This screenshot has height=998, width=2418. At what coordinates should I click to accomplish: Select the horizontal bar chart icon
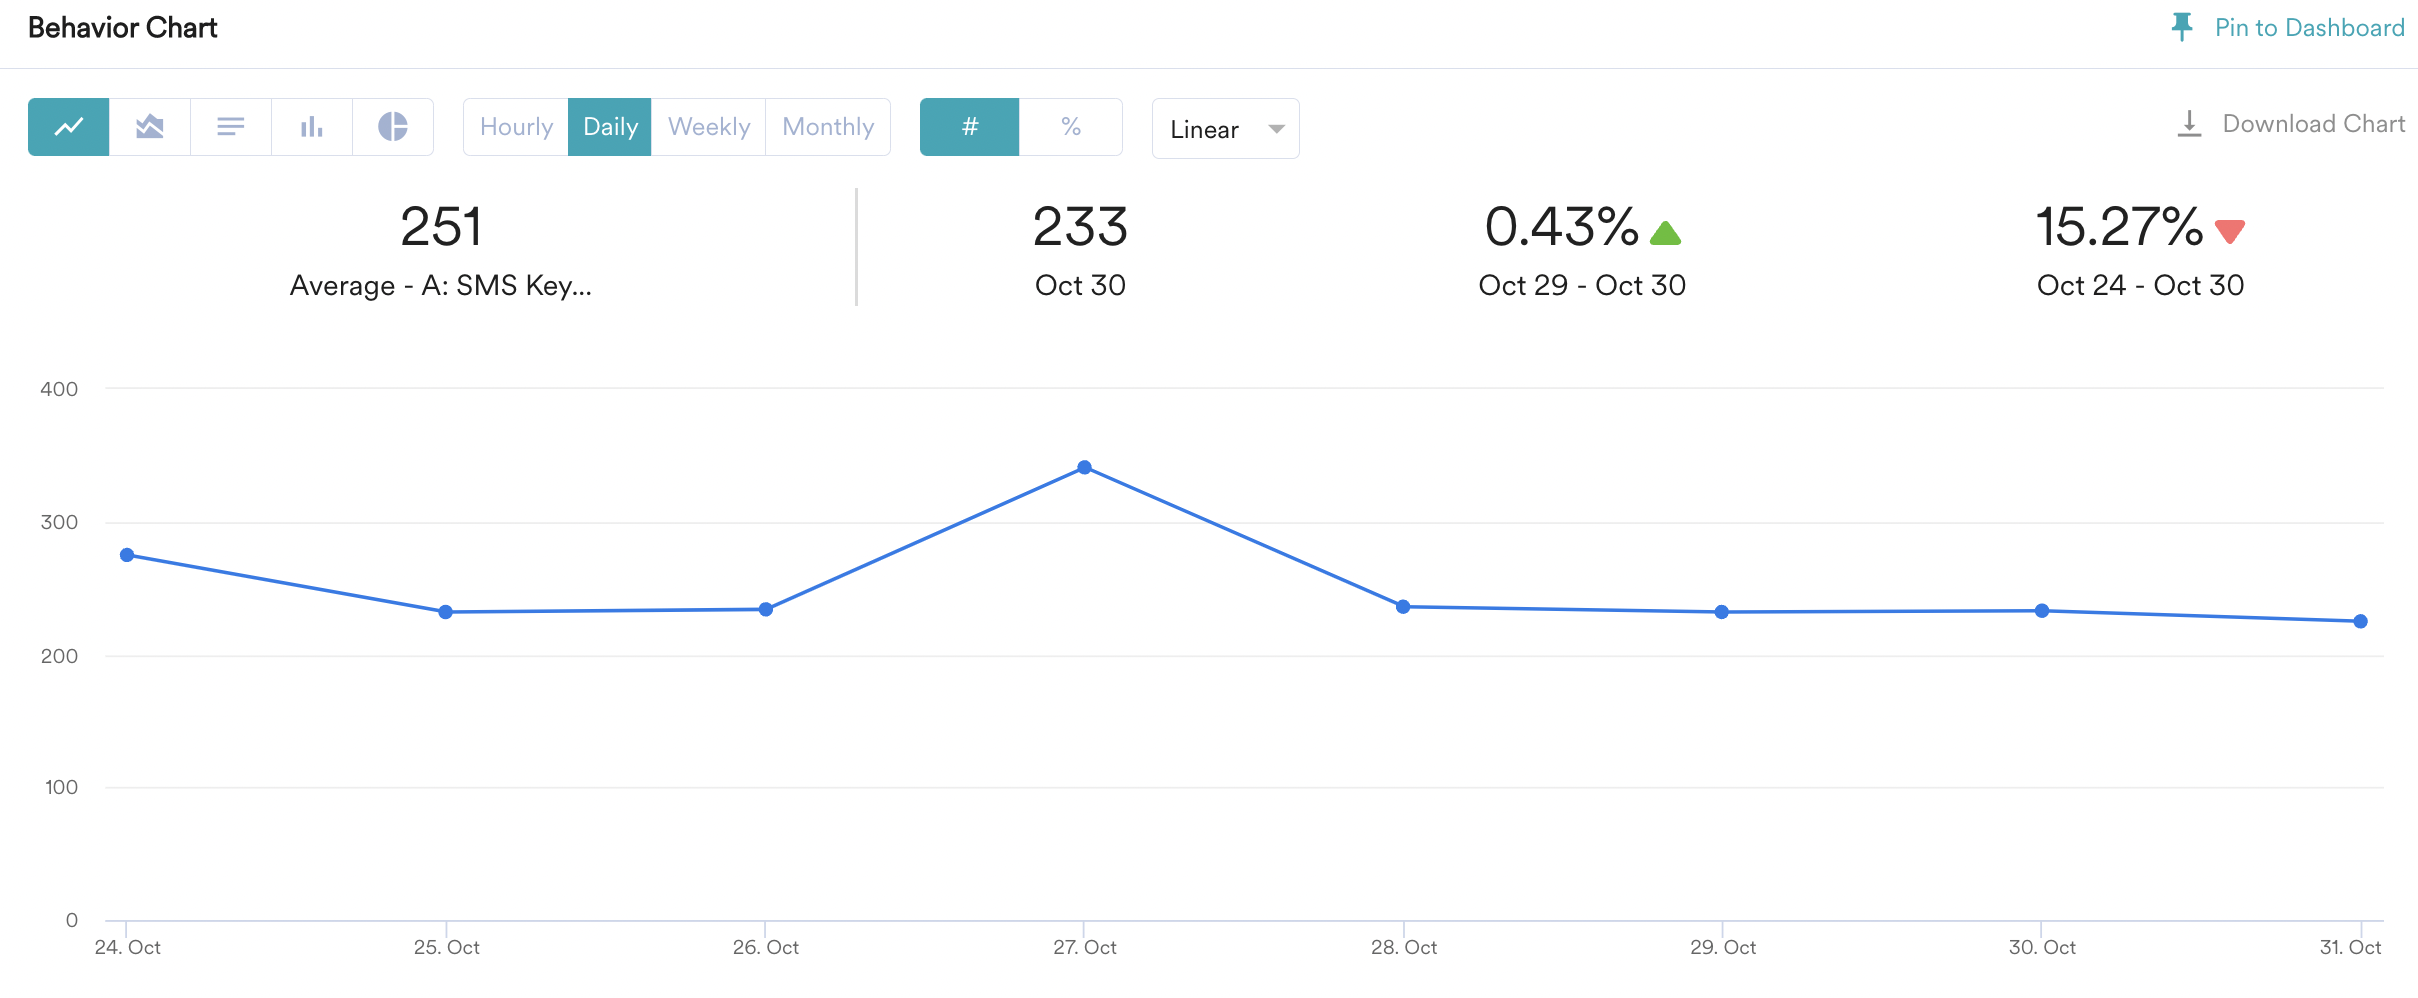pos(230,127)
